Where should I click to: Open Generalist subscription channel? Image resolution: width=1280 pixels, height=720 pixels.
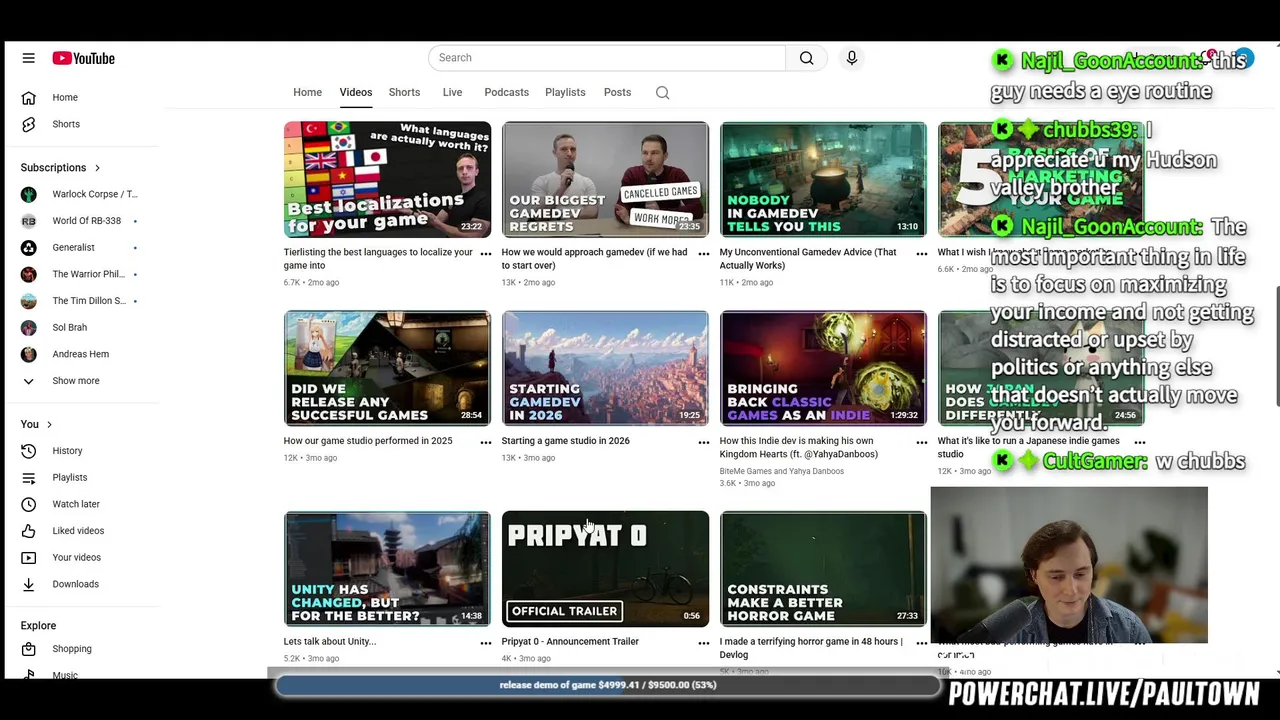(80, 247)
